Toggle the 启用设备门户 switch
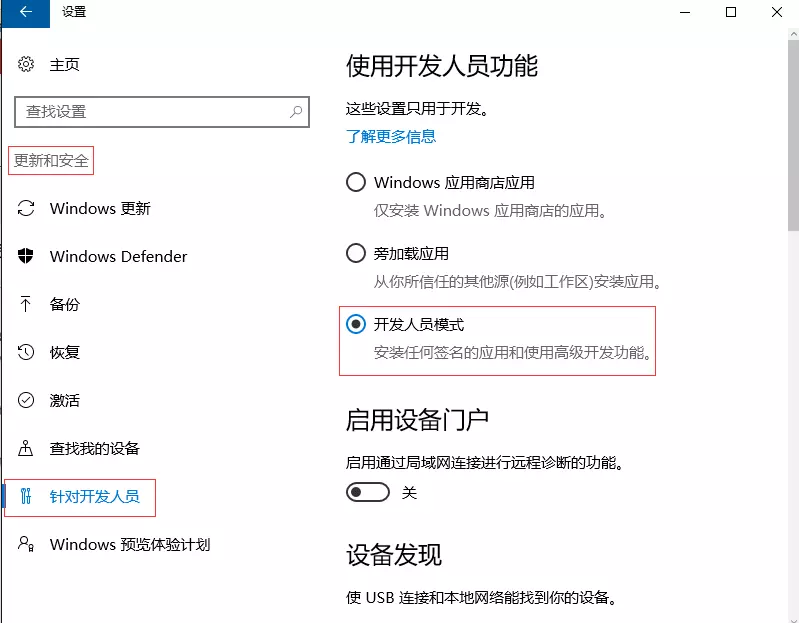The width and height of the screenshot is (799, 623). point(367,492)
